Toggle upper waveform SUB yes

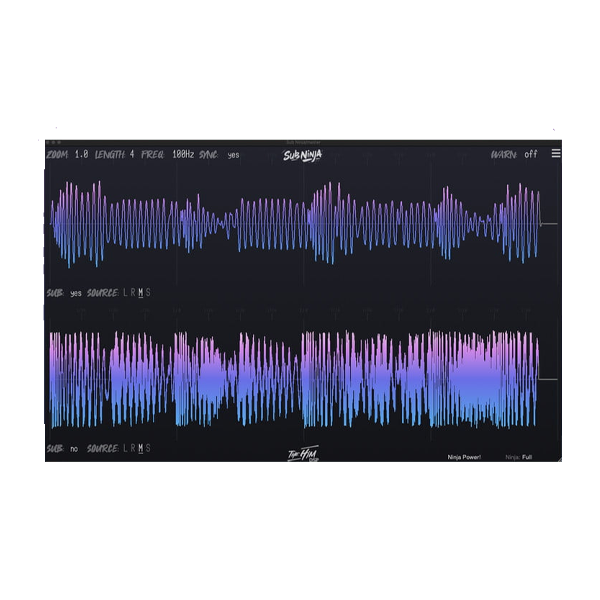click(75, 293)
